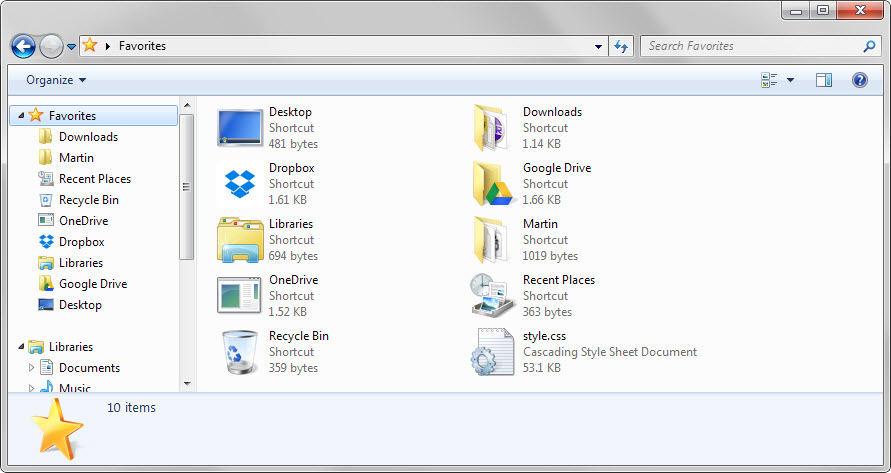The height and width of the screenshot is (473, 891).
Task: Click the Recycle Bin file name in file list
Action: (299, 336)
